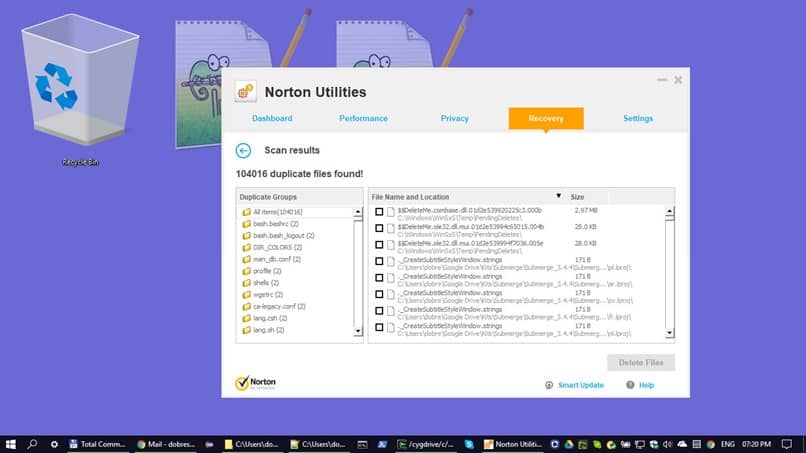Click the 07:20 PM taskbar clock
Viewport: 806px width, 453px height.
coord(756,444)
